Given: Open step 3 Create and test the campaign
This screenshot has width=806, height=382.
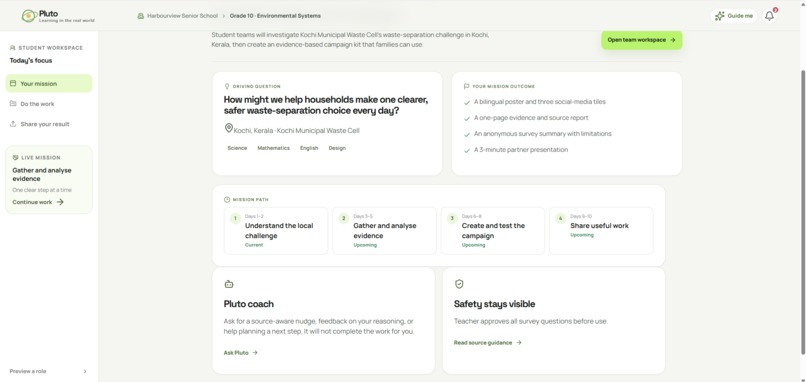Looking at the screenshot, I should 493,231.
